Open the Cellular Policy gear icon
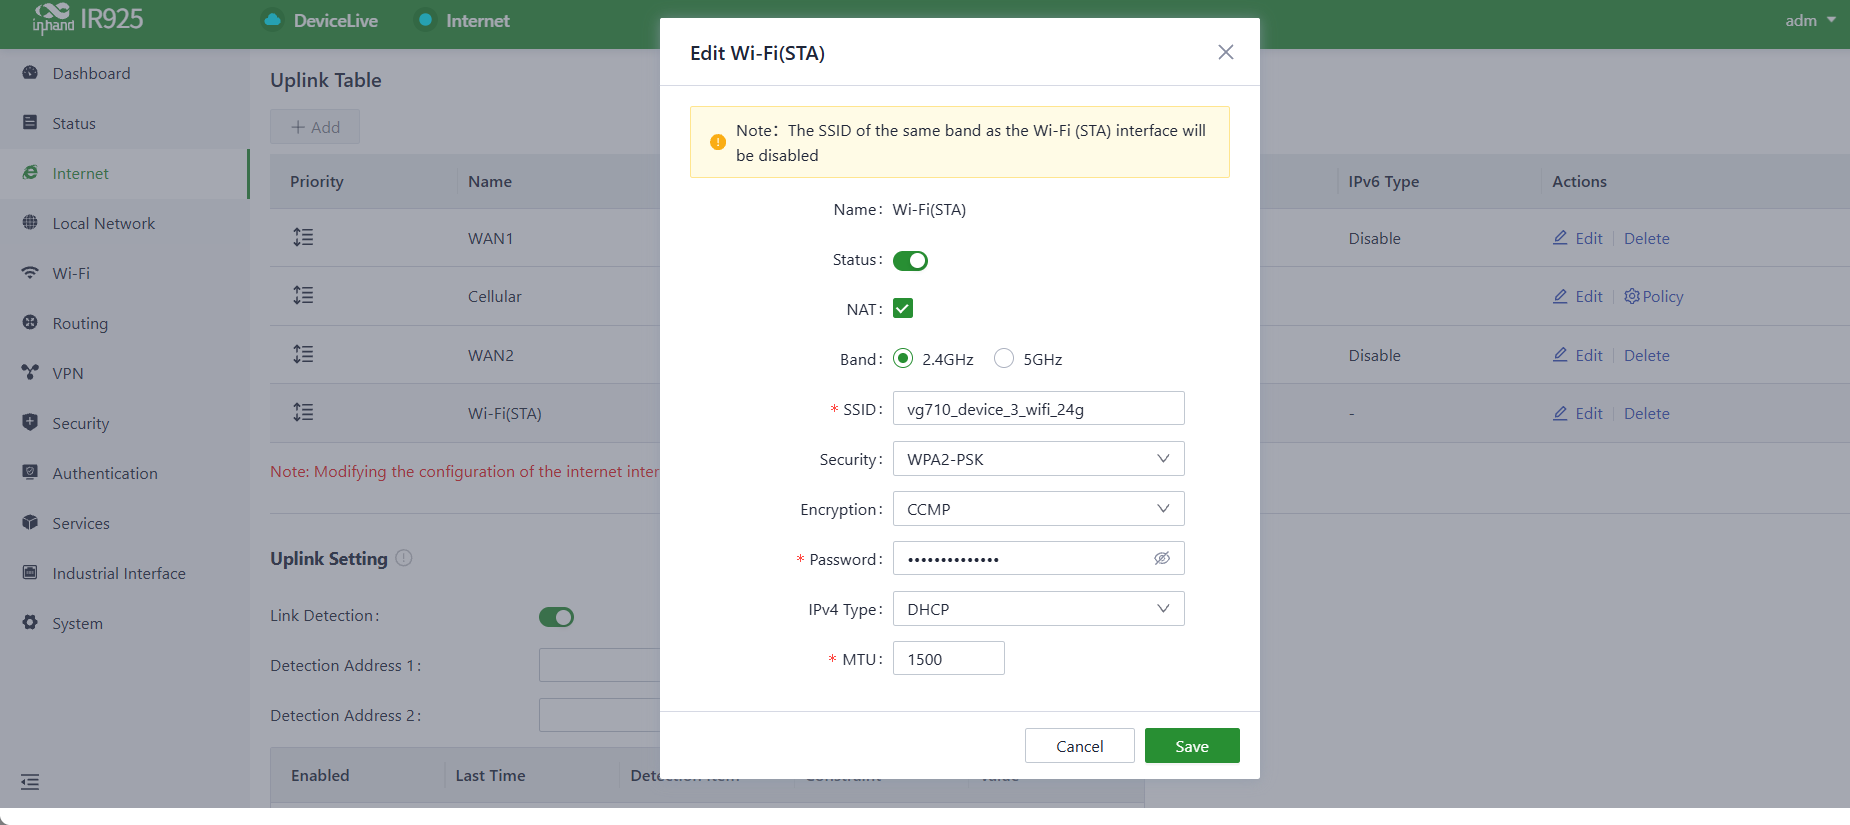The height and width of the screenshot is (825, 1850). (x=1631, y=296)
